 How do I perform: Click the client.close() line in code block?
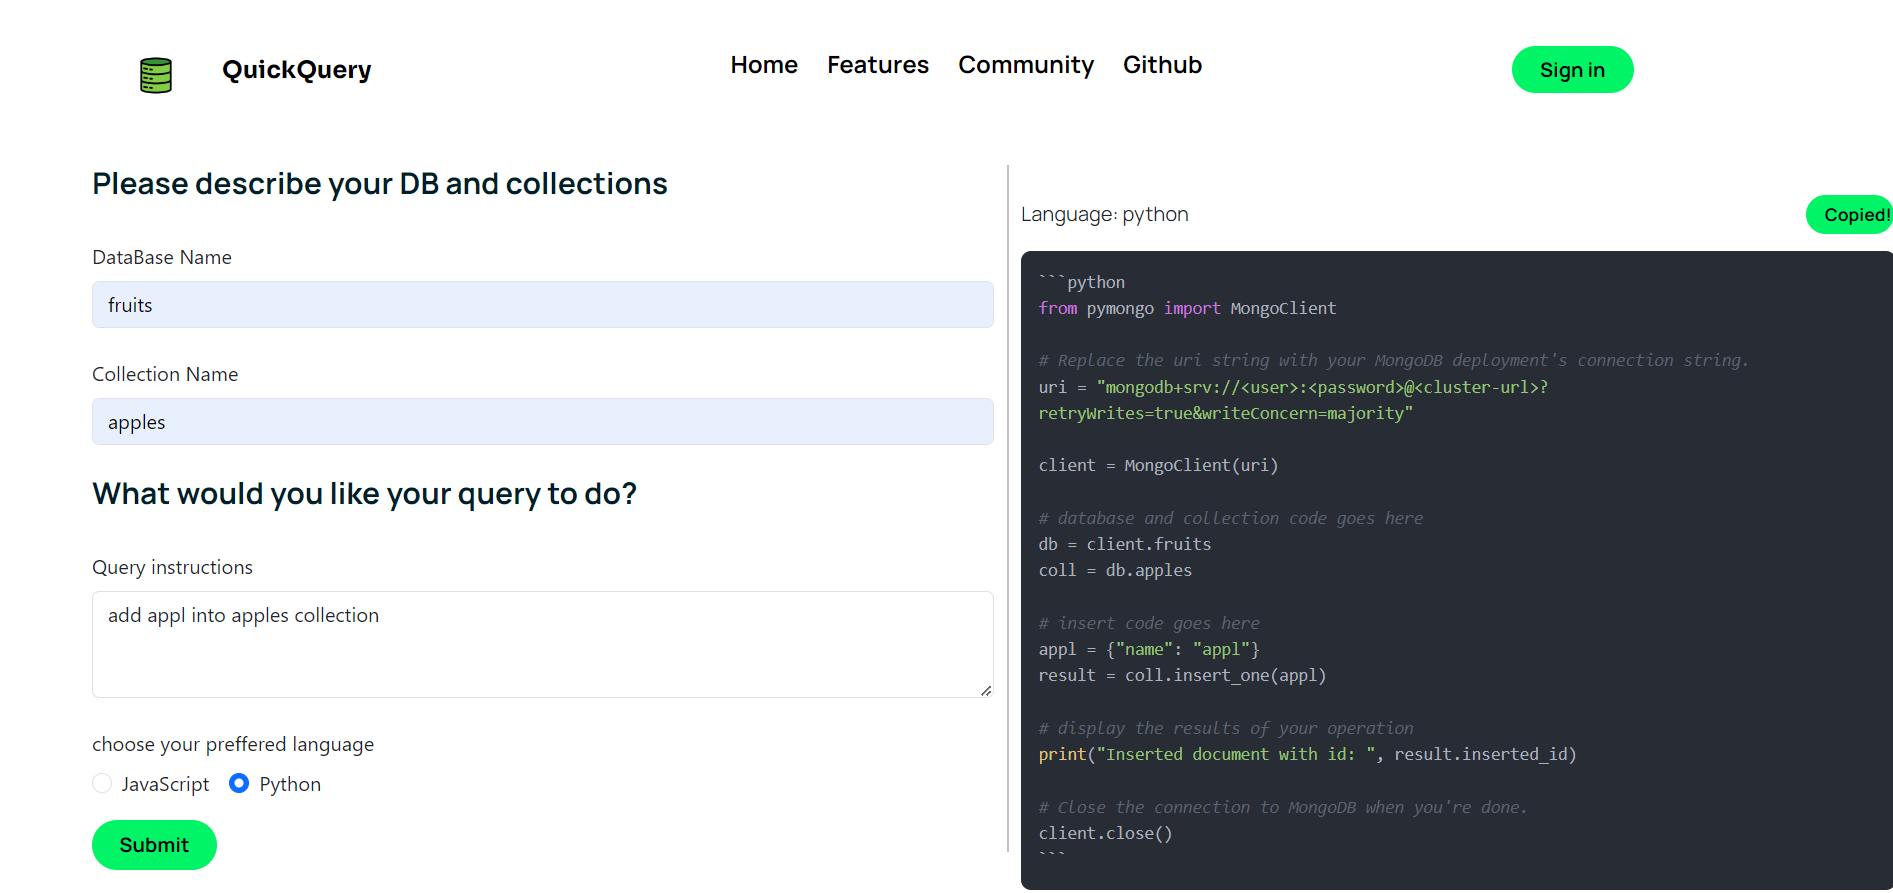click(x=1105, y=834)
